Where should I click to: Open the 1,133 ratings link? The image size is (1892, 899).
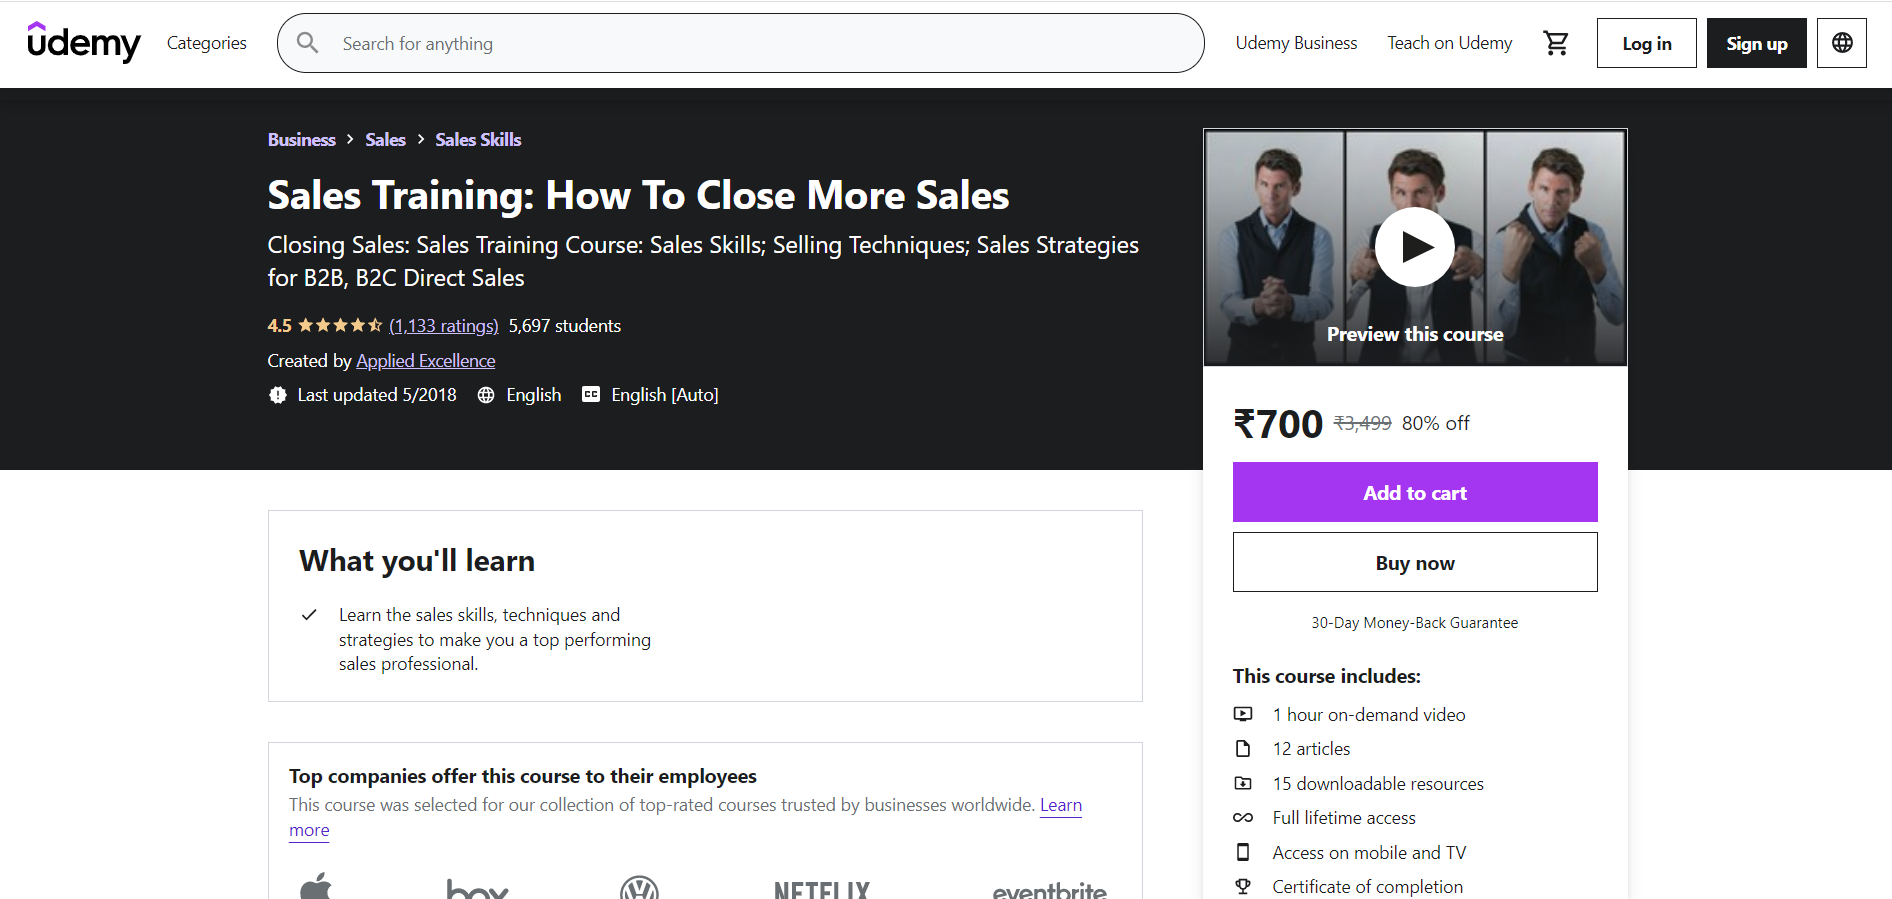(443, 325)
